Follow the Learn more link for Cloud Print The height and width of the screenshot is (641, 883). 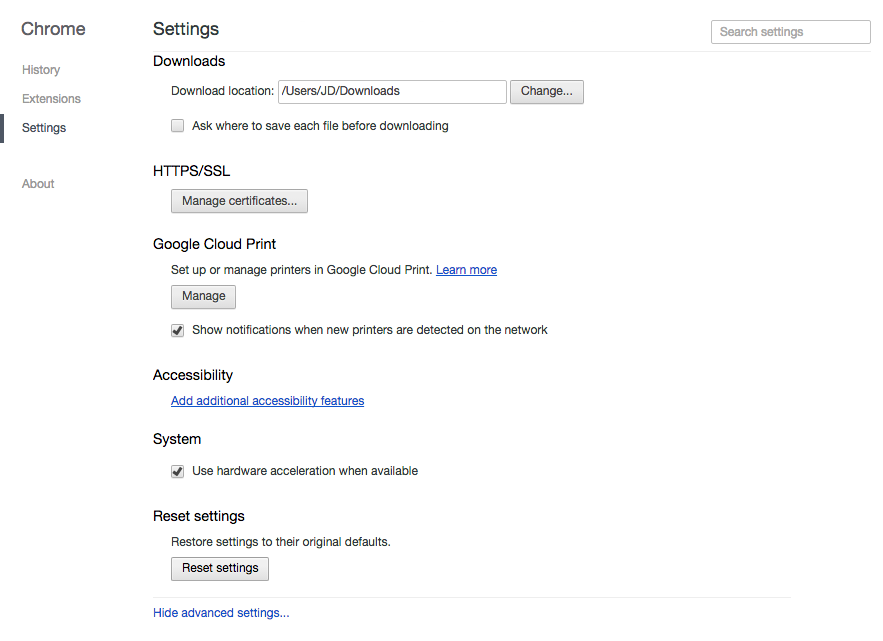[x=466, y=270]
